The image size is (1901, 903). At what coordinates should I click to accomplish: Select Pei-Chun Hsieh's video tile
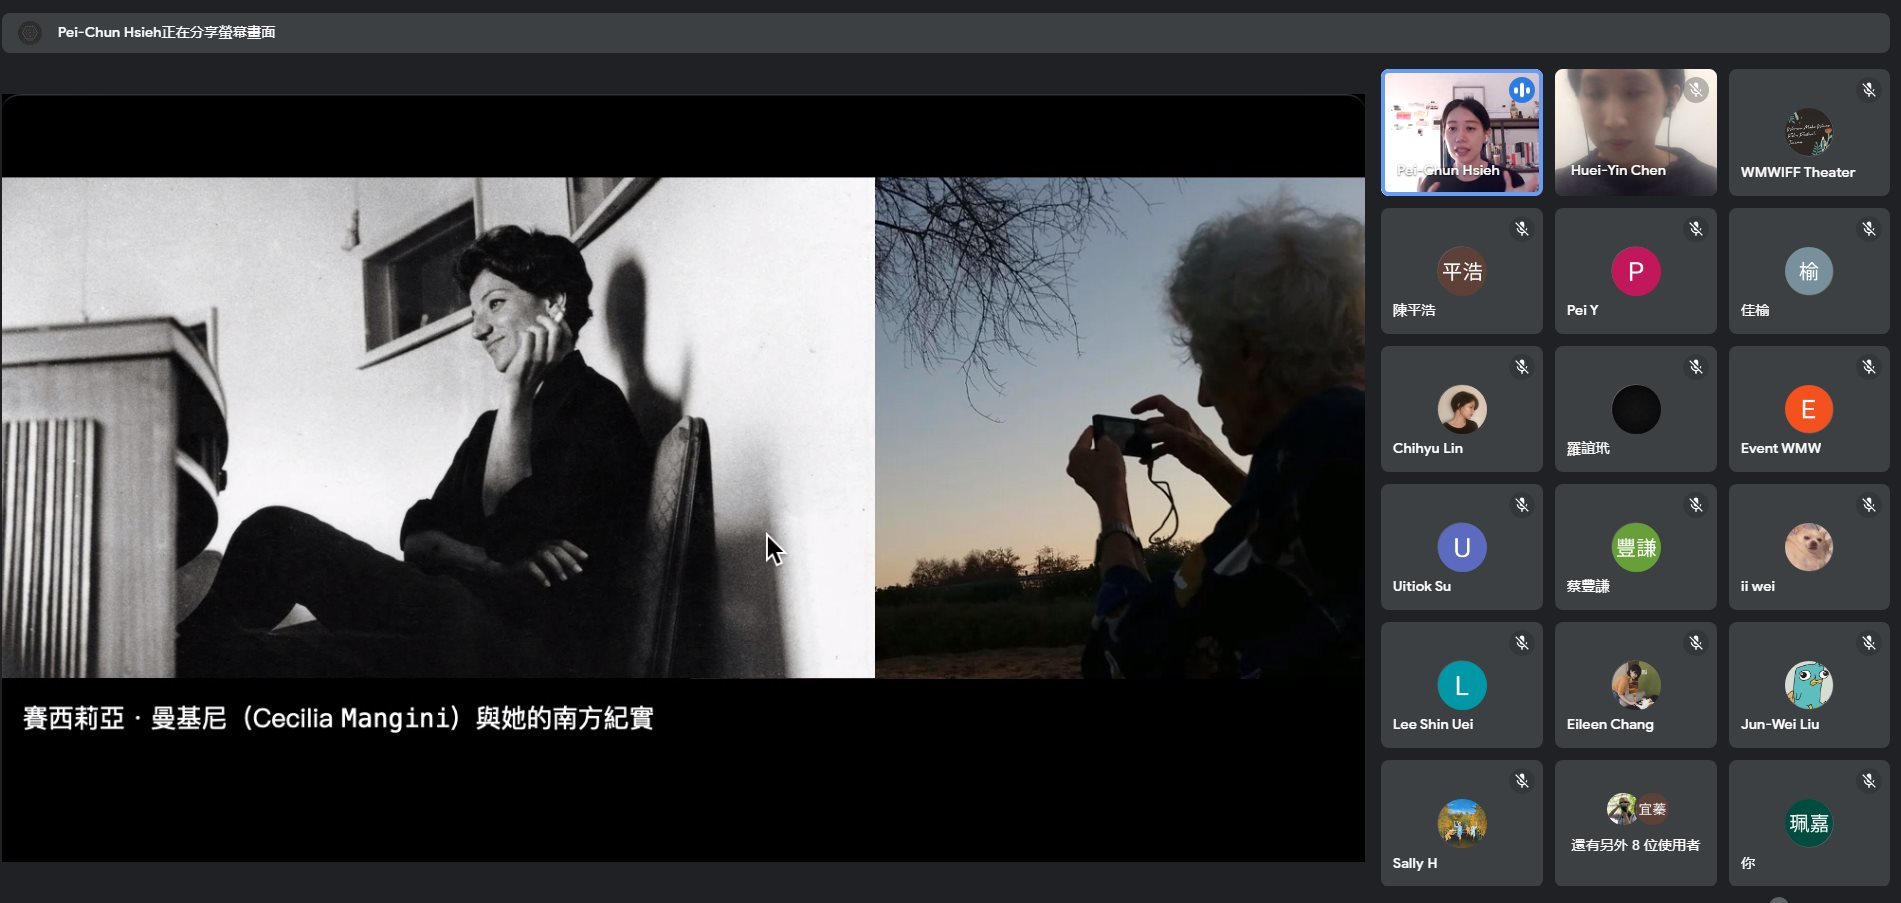click(1461, 132)
